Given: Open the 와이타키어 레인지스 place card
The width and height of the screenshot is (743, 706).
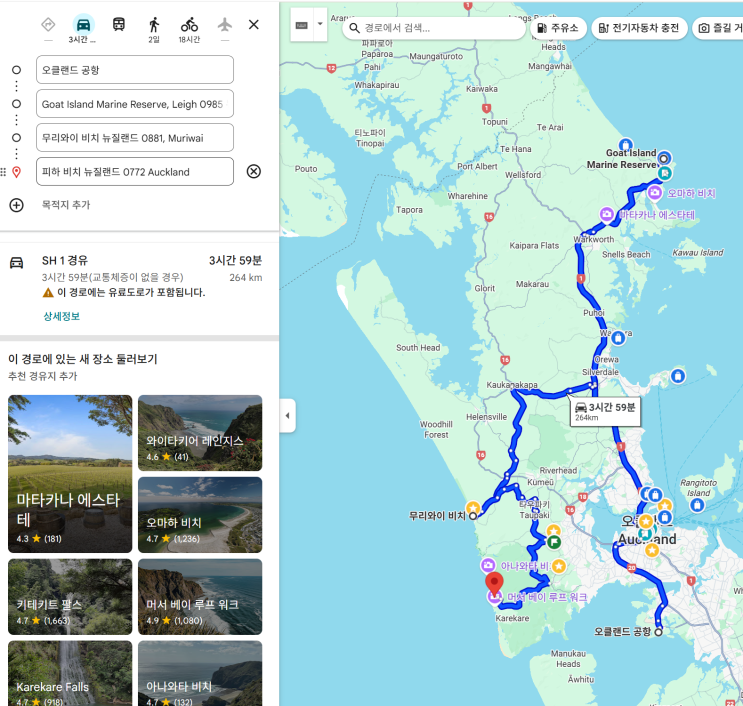Looking at the screenshot, I should (200, 433).
